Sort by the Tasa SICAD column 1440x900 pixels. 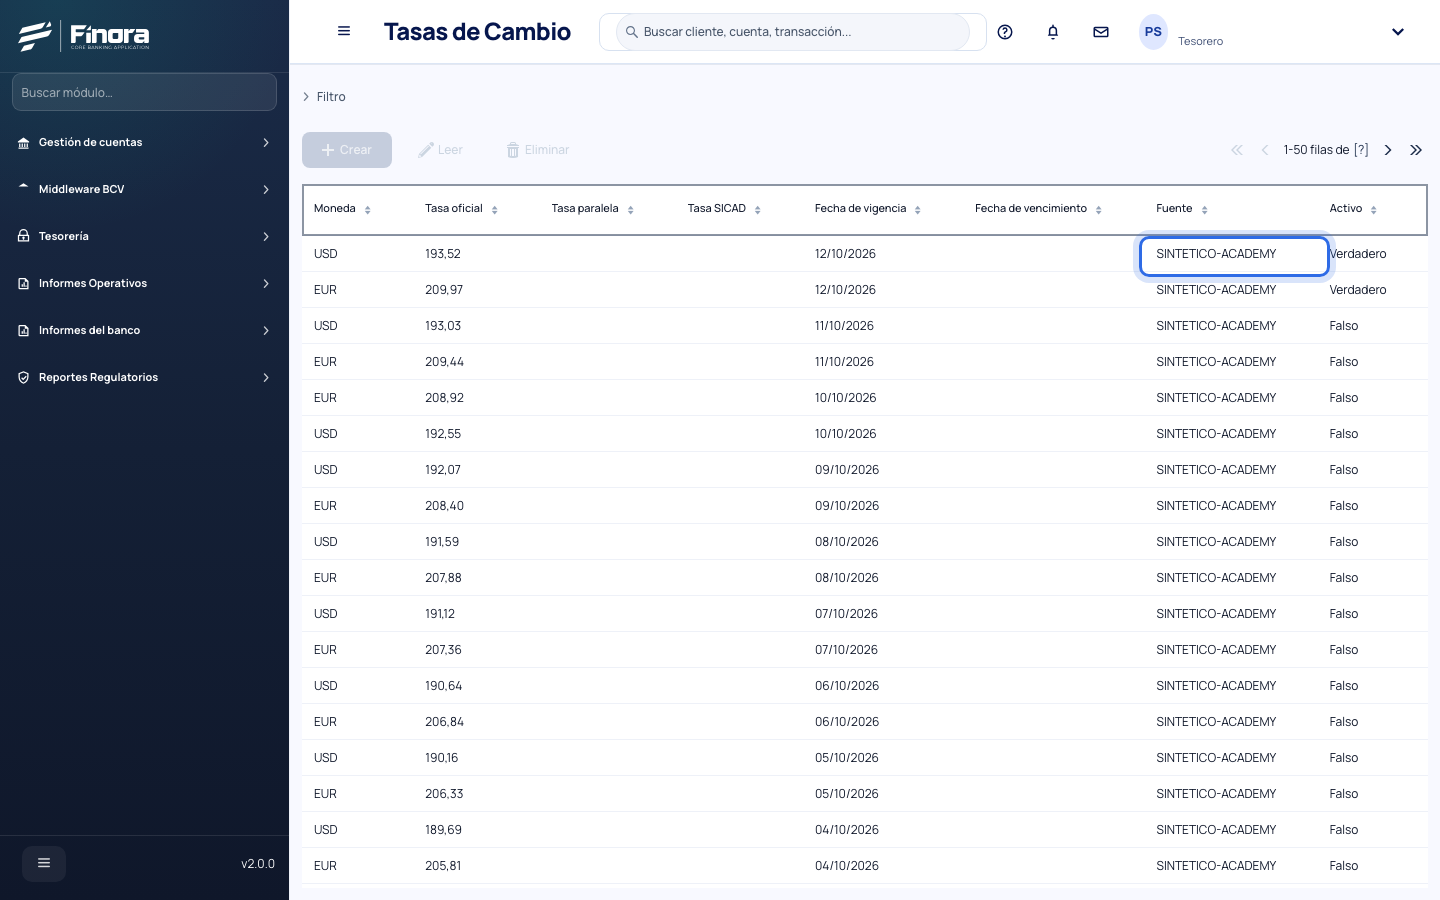[x=758, y=210]
